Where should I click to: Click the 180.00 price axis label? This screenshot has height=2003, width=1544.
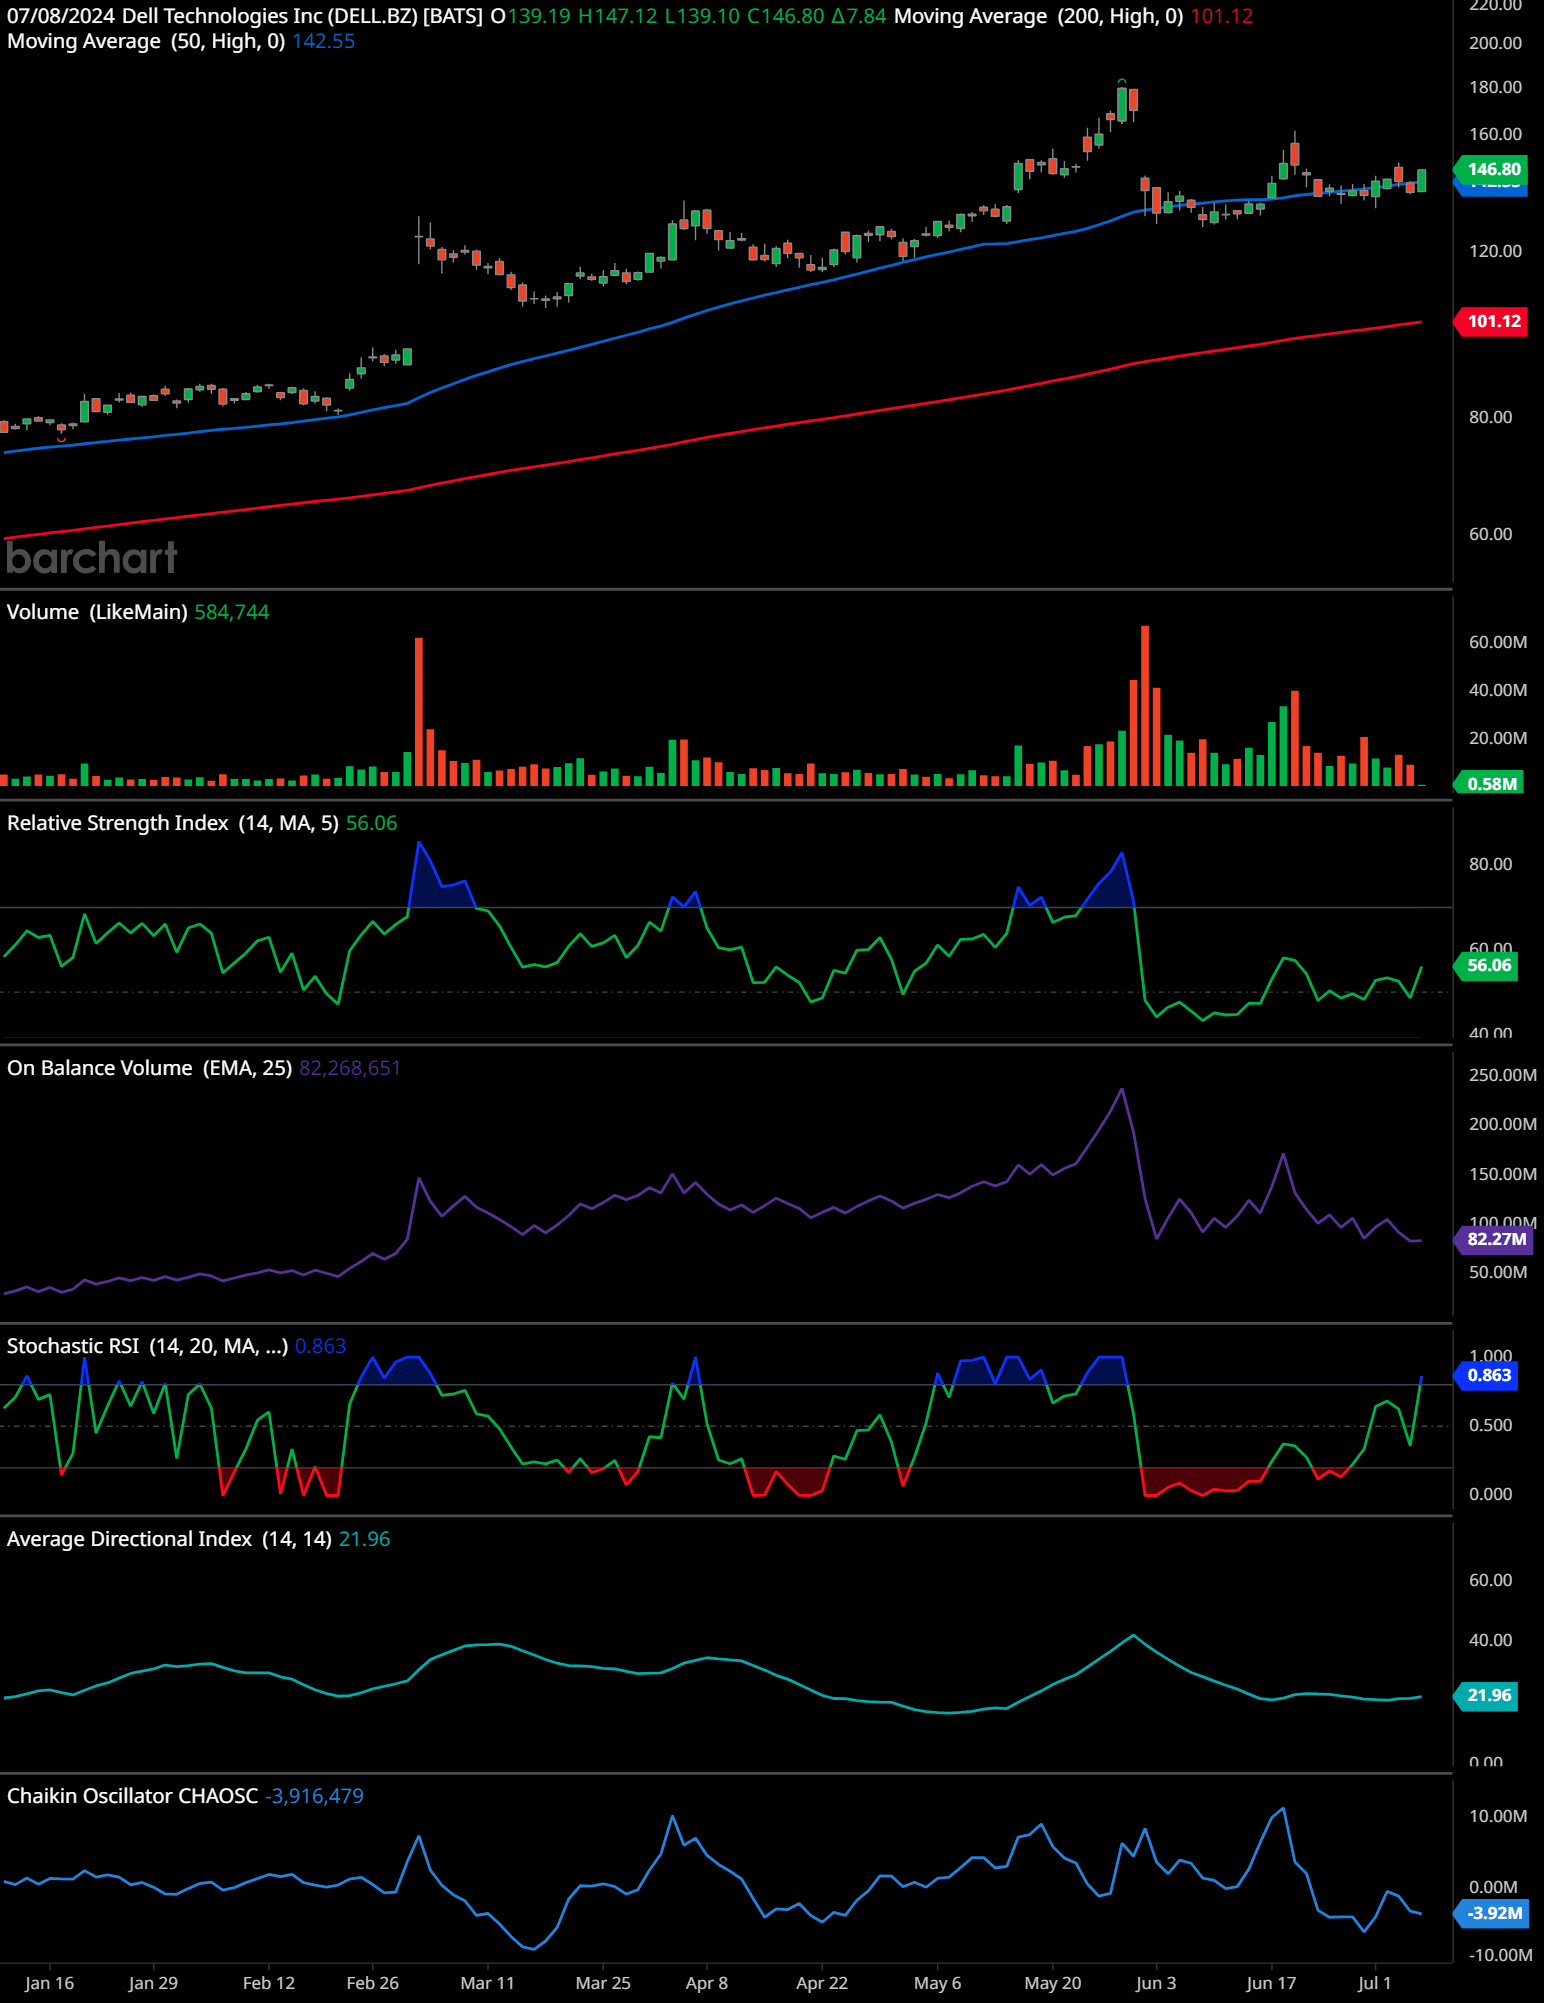(1495, 87)
